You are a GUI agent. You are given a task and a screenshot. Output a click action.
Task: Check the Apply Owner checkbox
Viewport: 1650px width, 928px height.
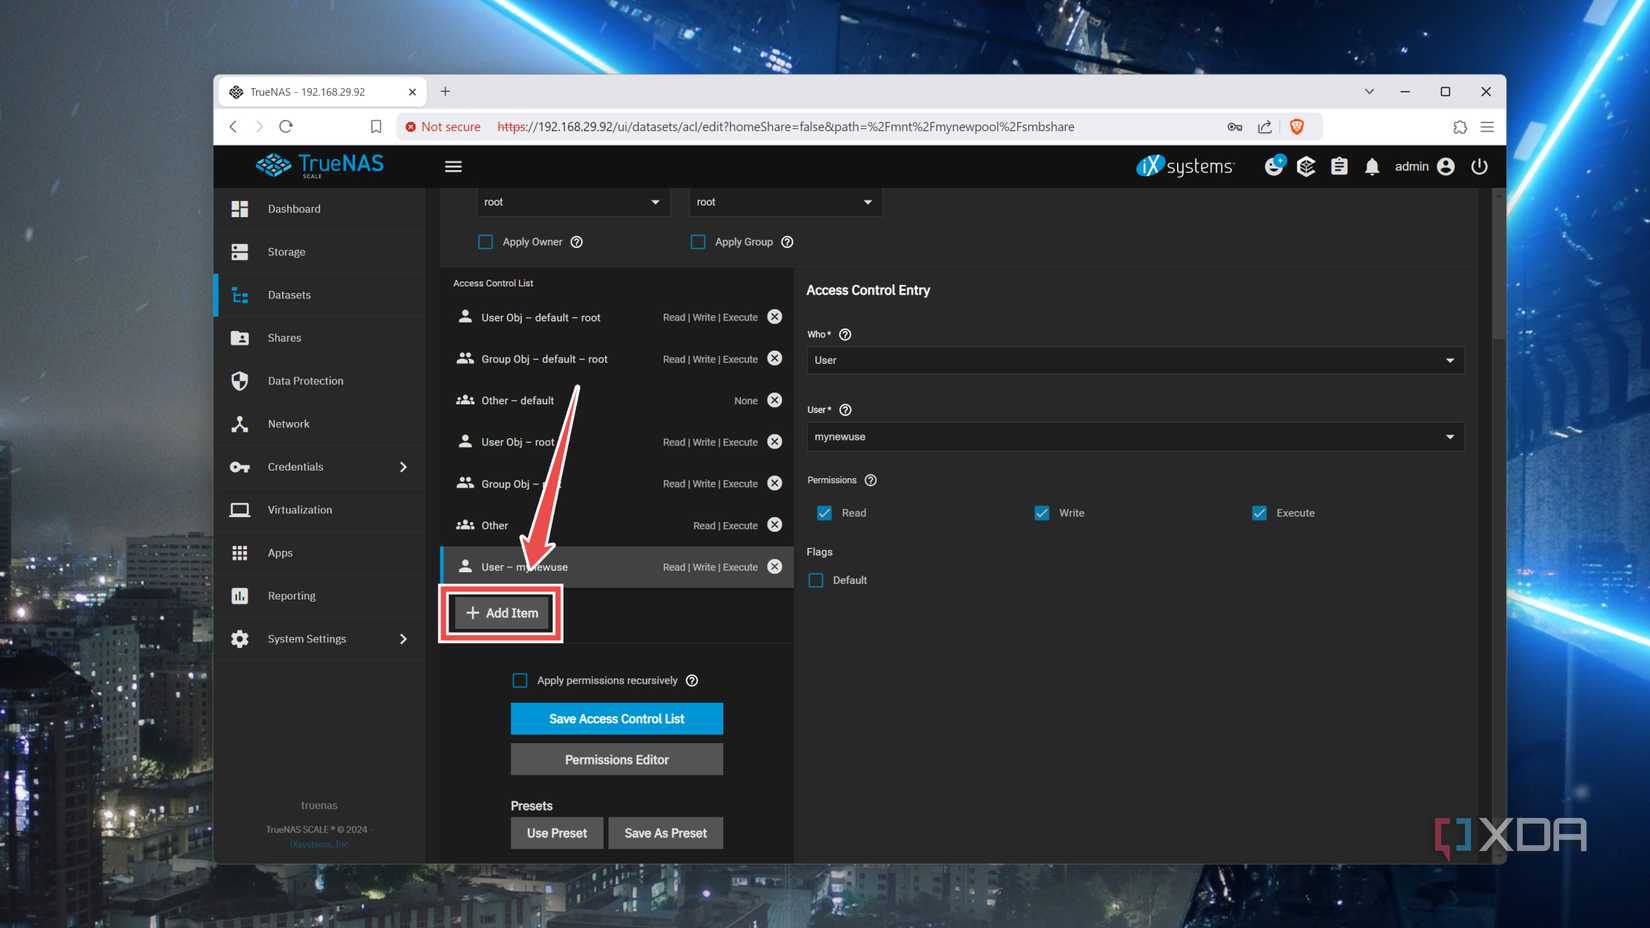point(485,241)
